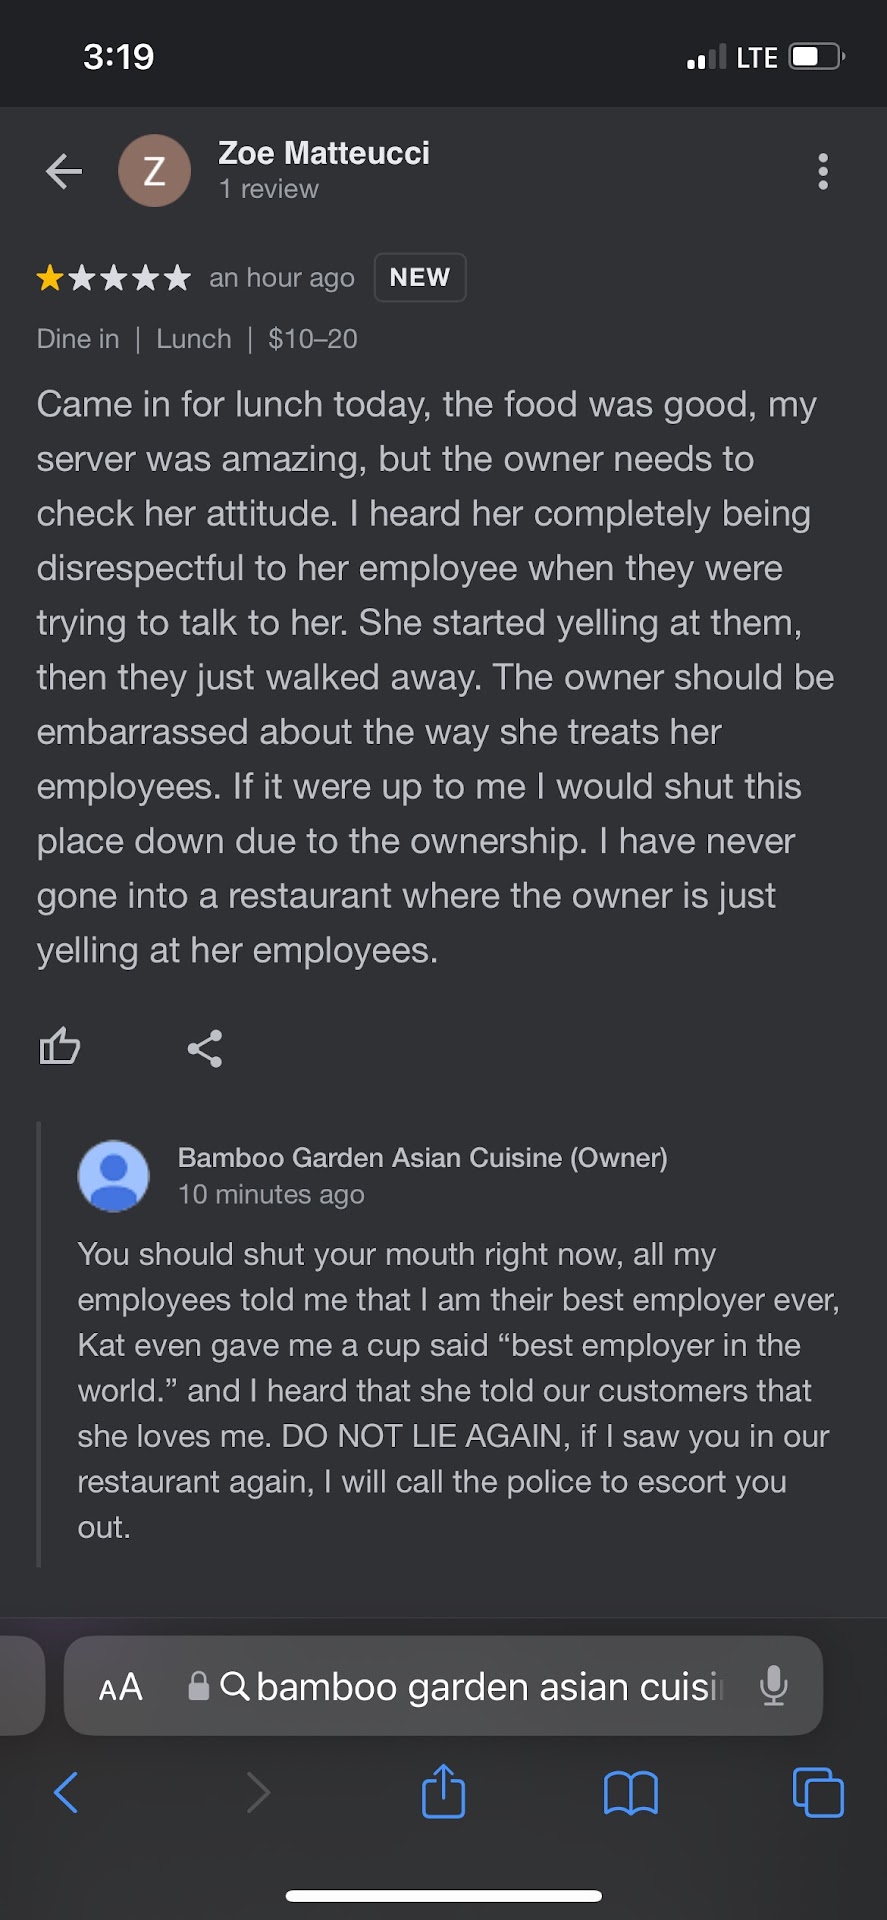Tap the Bamboo Garden owner avatar
The width and height of the screenshot is (887, 1920).
coord(114,1176)
